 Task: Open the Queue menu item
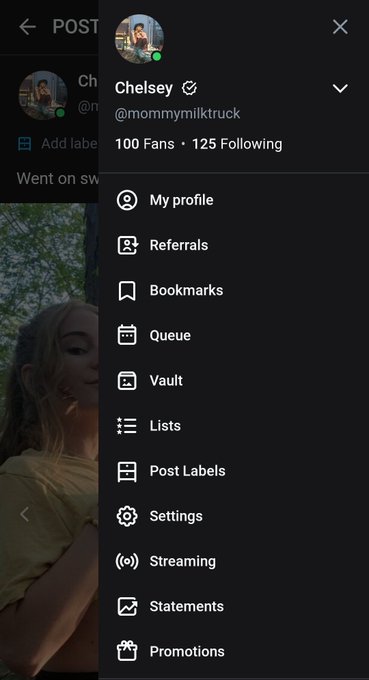coord(234,336)
